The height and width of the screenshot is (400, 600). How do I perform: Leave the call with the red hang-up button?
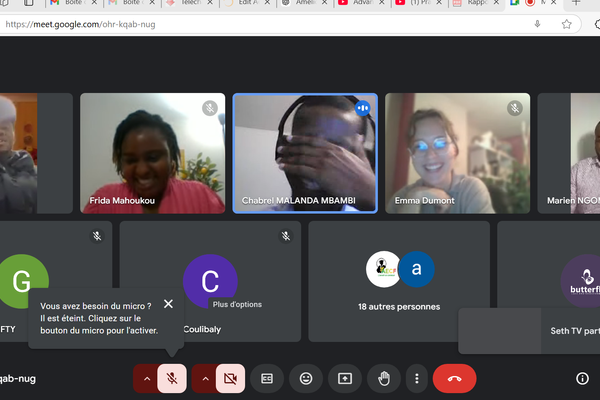point(455,379)
